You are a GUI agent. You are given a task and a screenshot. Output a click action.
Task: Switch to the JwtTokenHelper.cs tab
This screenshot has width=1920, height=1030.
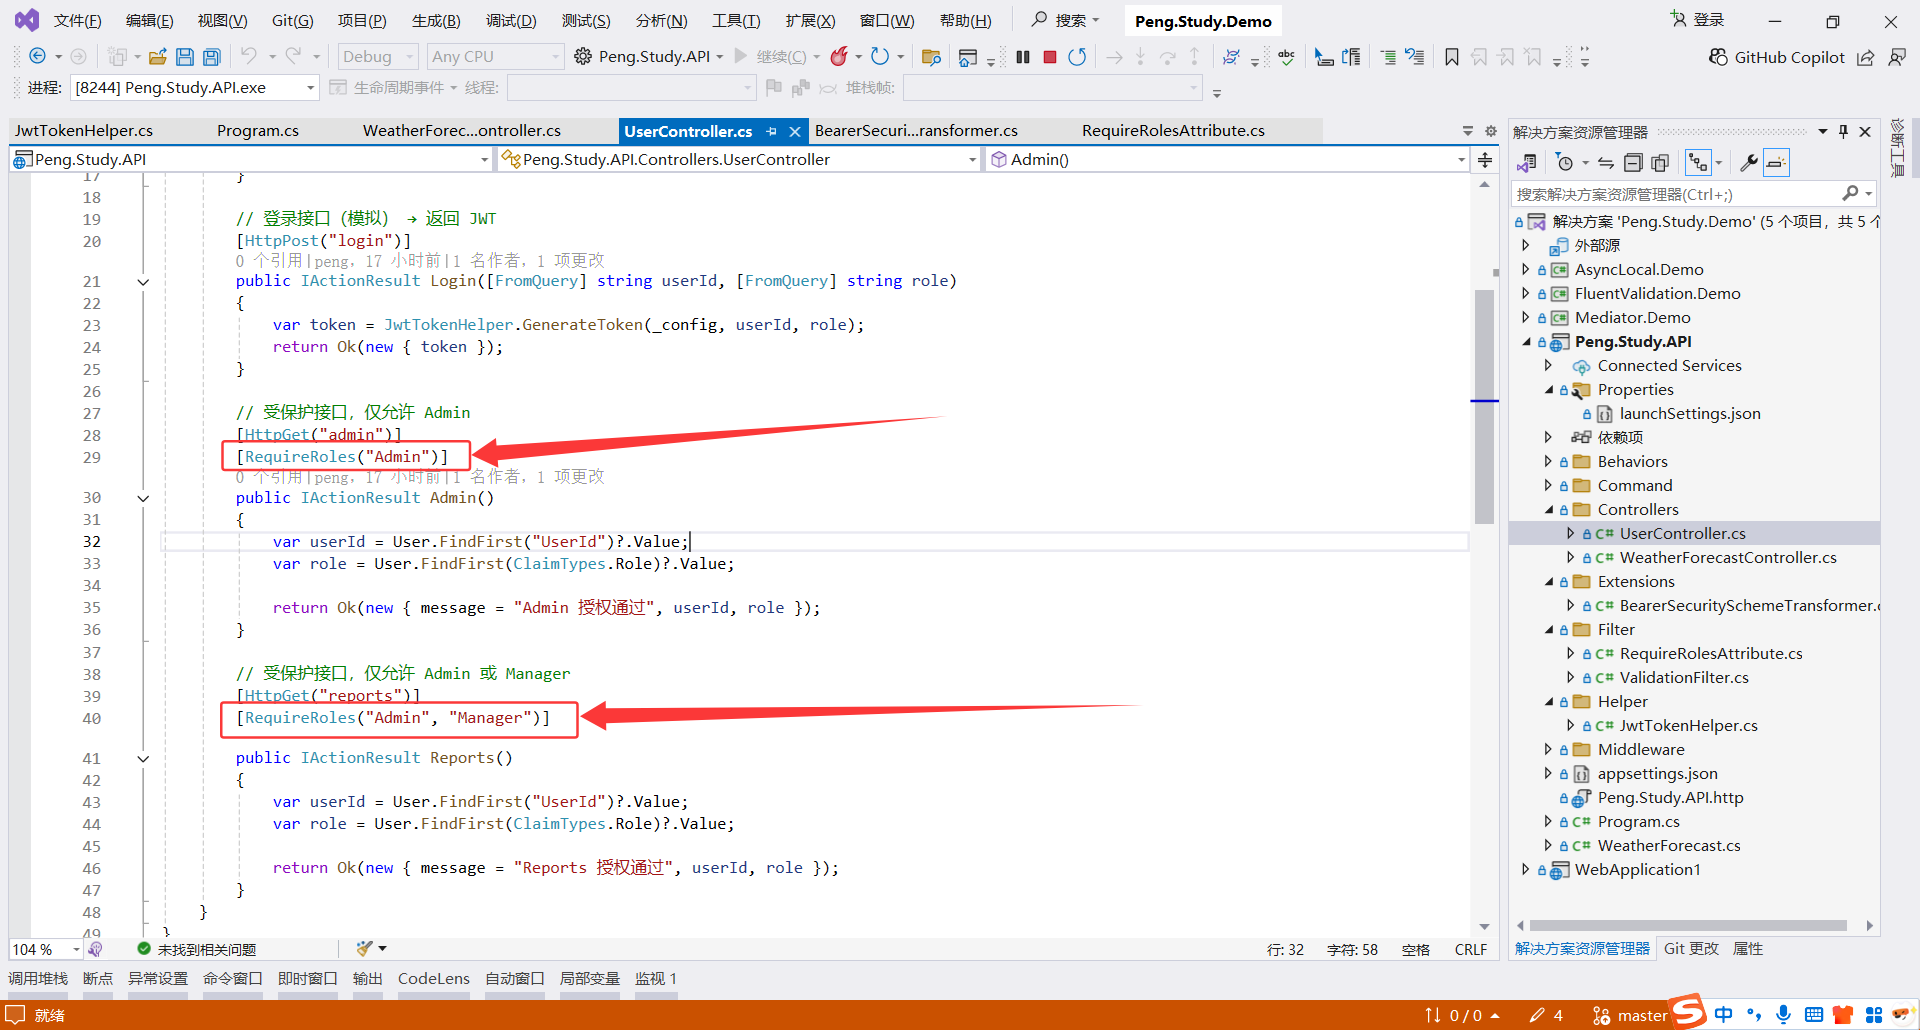click(84, 131)
